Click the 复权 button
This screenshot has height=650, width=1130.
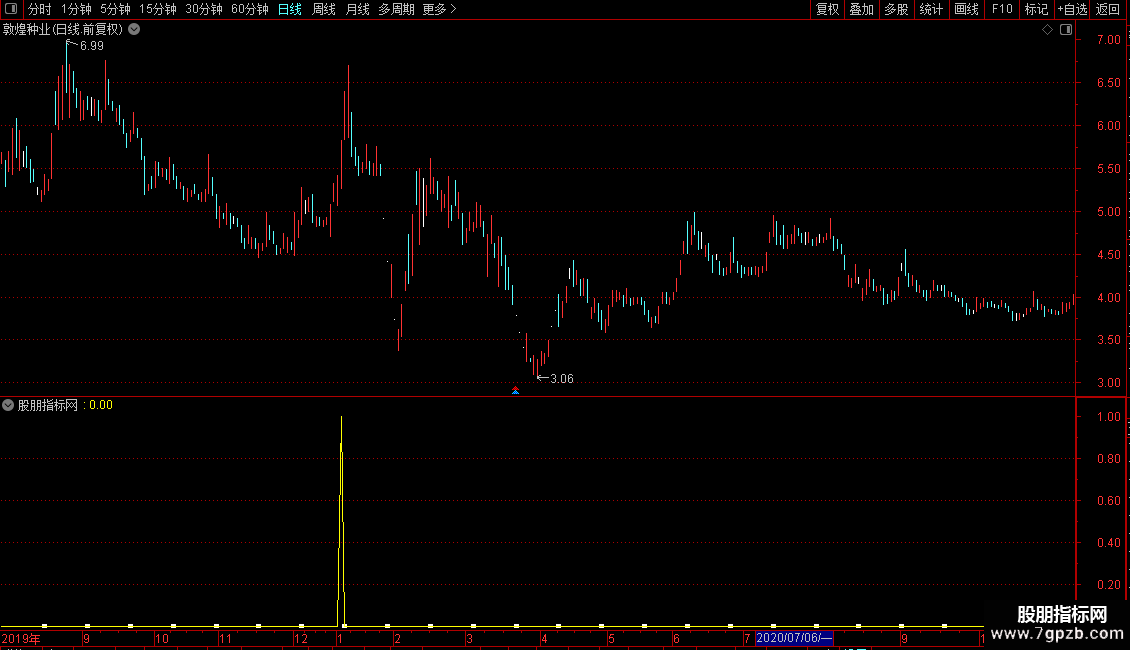point(827,9)
